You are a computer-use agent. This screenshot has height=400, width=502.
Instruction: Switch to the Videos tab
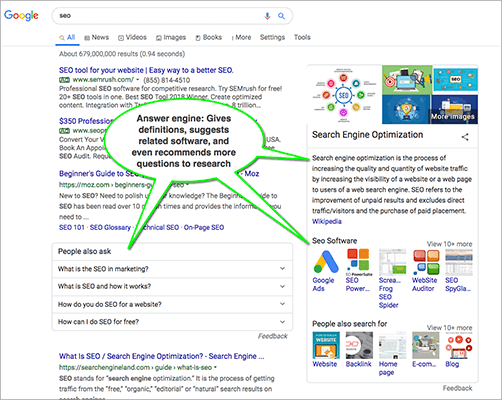pyautogui.click(x=132, y=37)
